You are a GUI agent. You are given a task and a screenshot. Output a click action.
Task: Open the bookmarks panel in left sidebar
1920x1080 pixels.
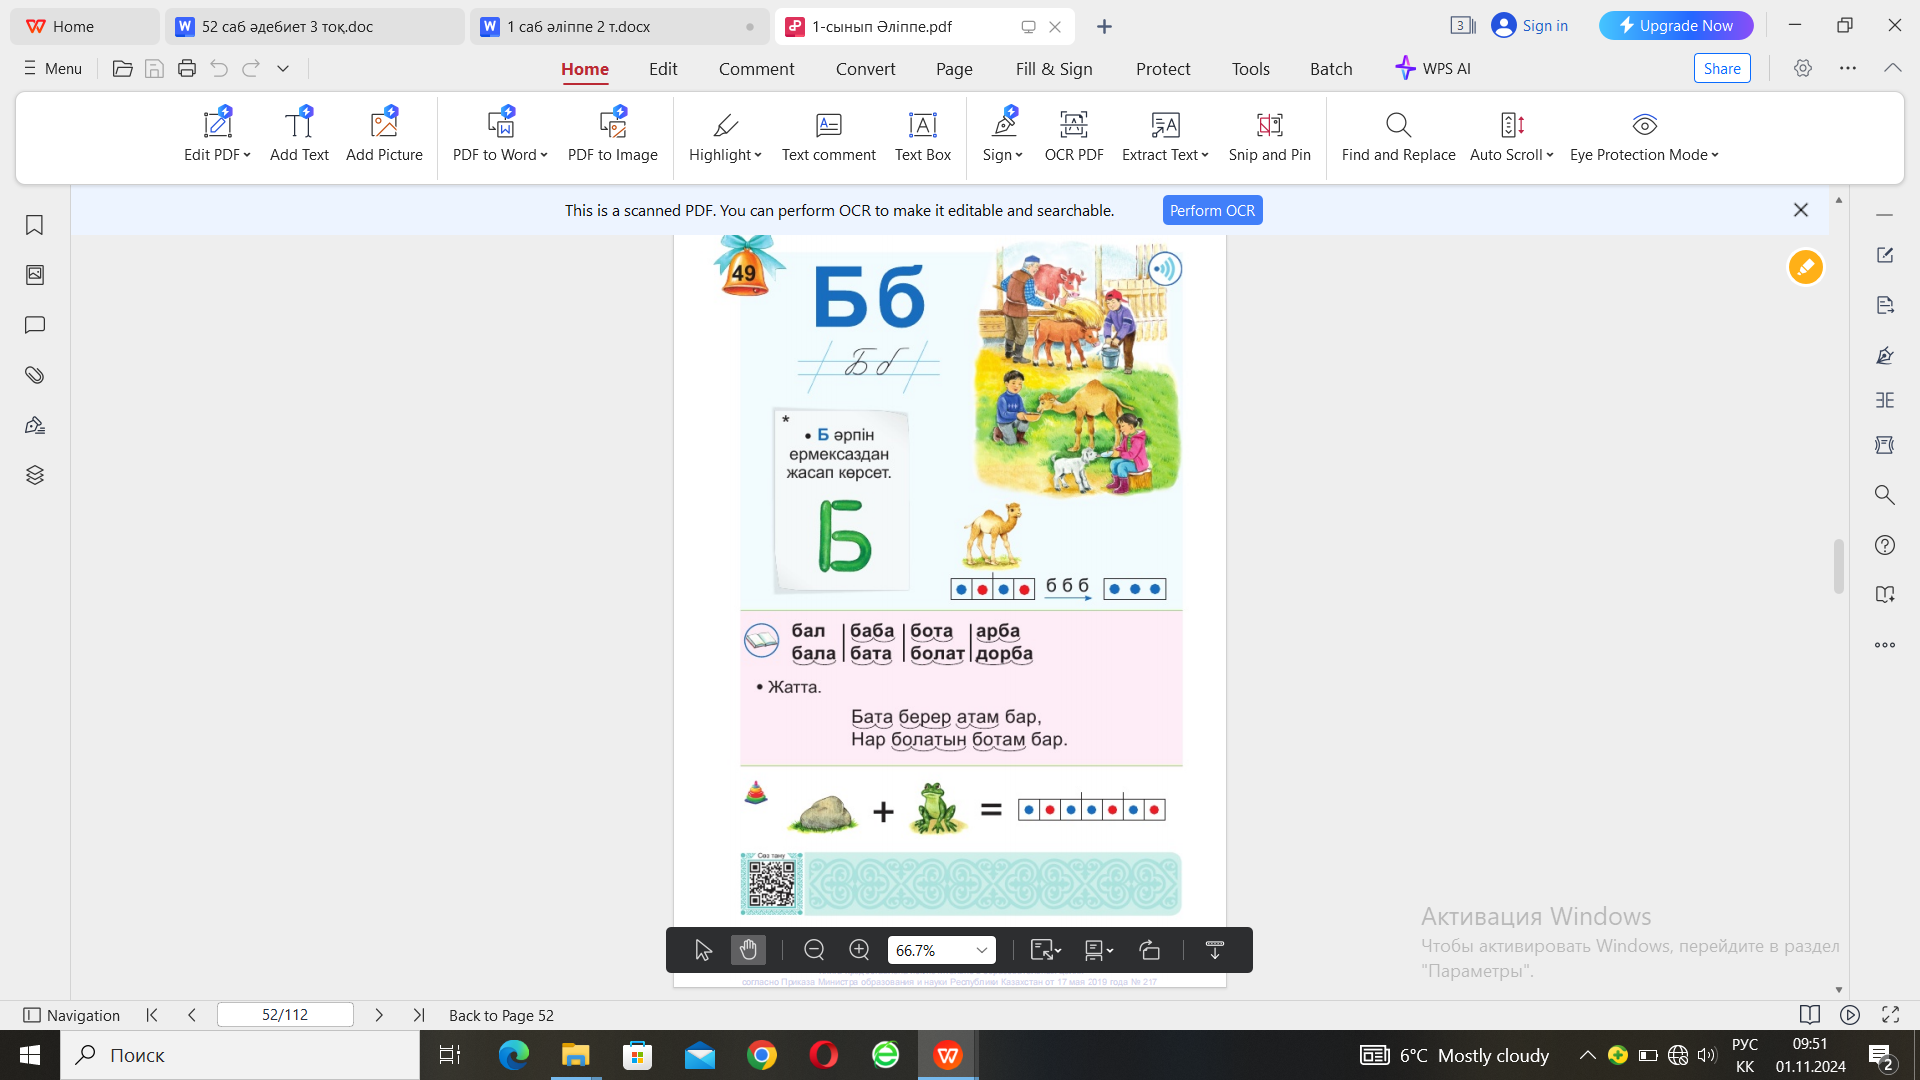[x=35, y=225]
